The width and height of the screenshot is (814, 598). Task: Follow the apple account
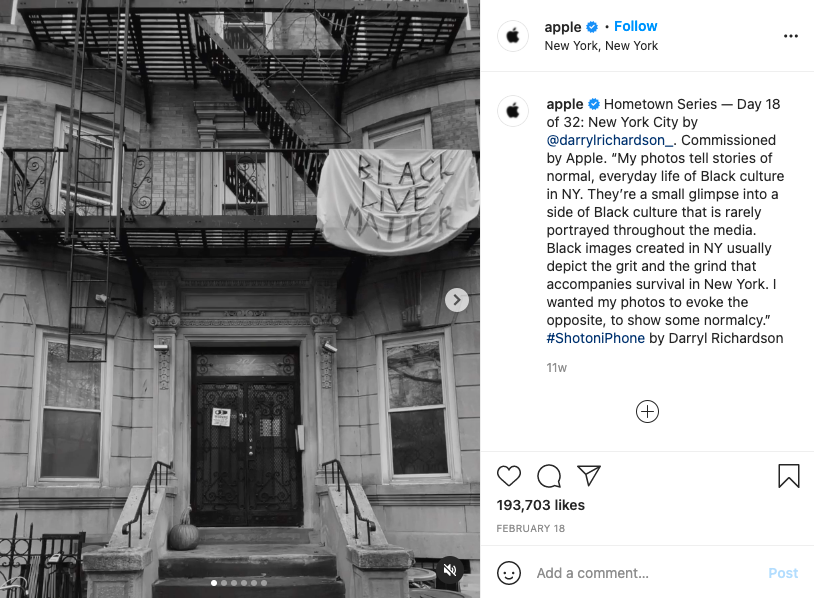(x=635, y=26)
